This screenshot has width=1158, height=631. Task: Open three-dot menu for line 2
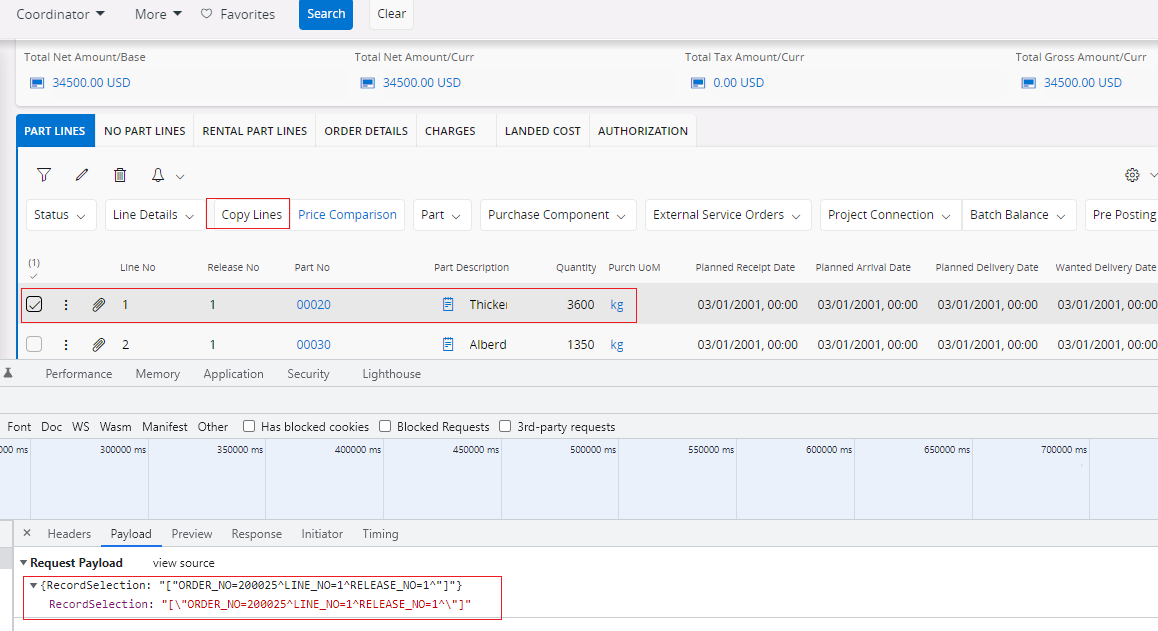click(x=66, y=345)
